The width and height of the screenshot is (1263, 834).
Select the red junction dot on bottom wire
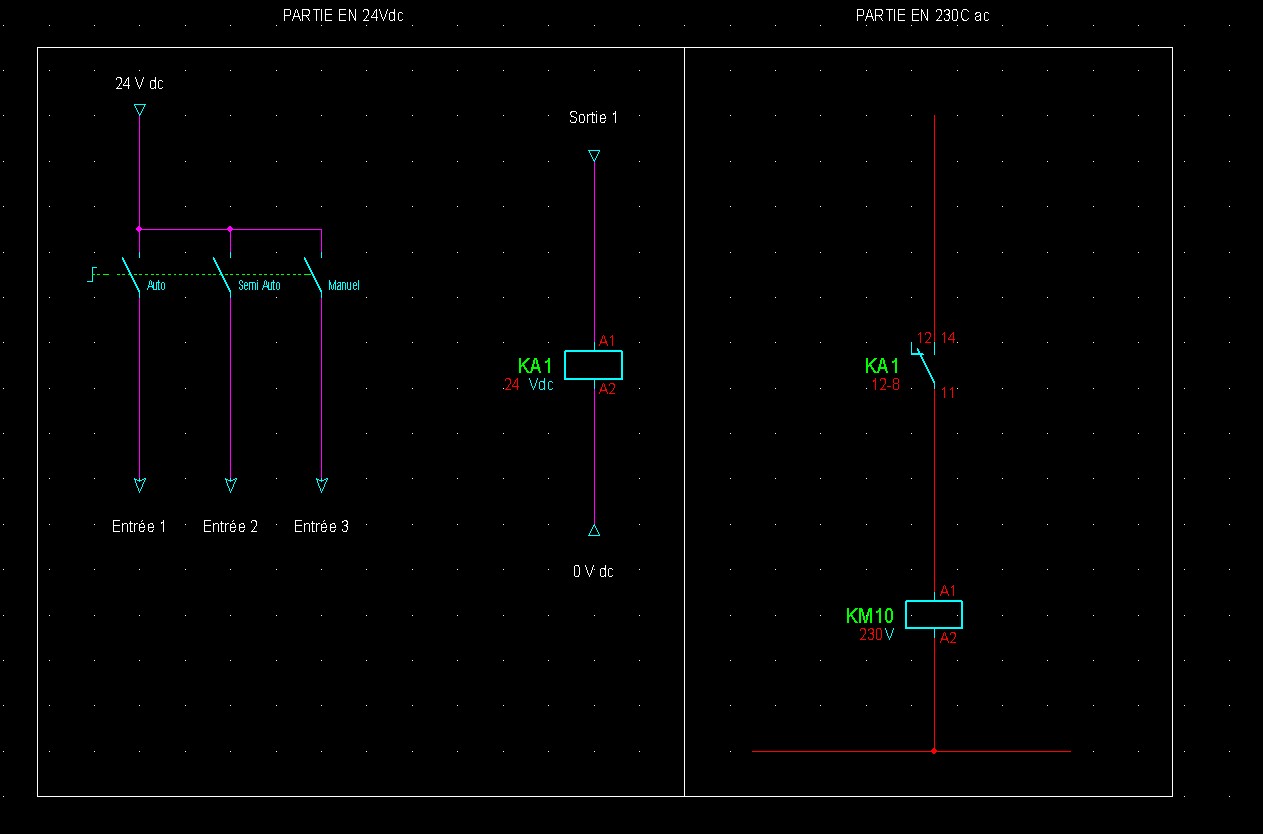[x=934, y=750]
